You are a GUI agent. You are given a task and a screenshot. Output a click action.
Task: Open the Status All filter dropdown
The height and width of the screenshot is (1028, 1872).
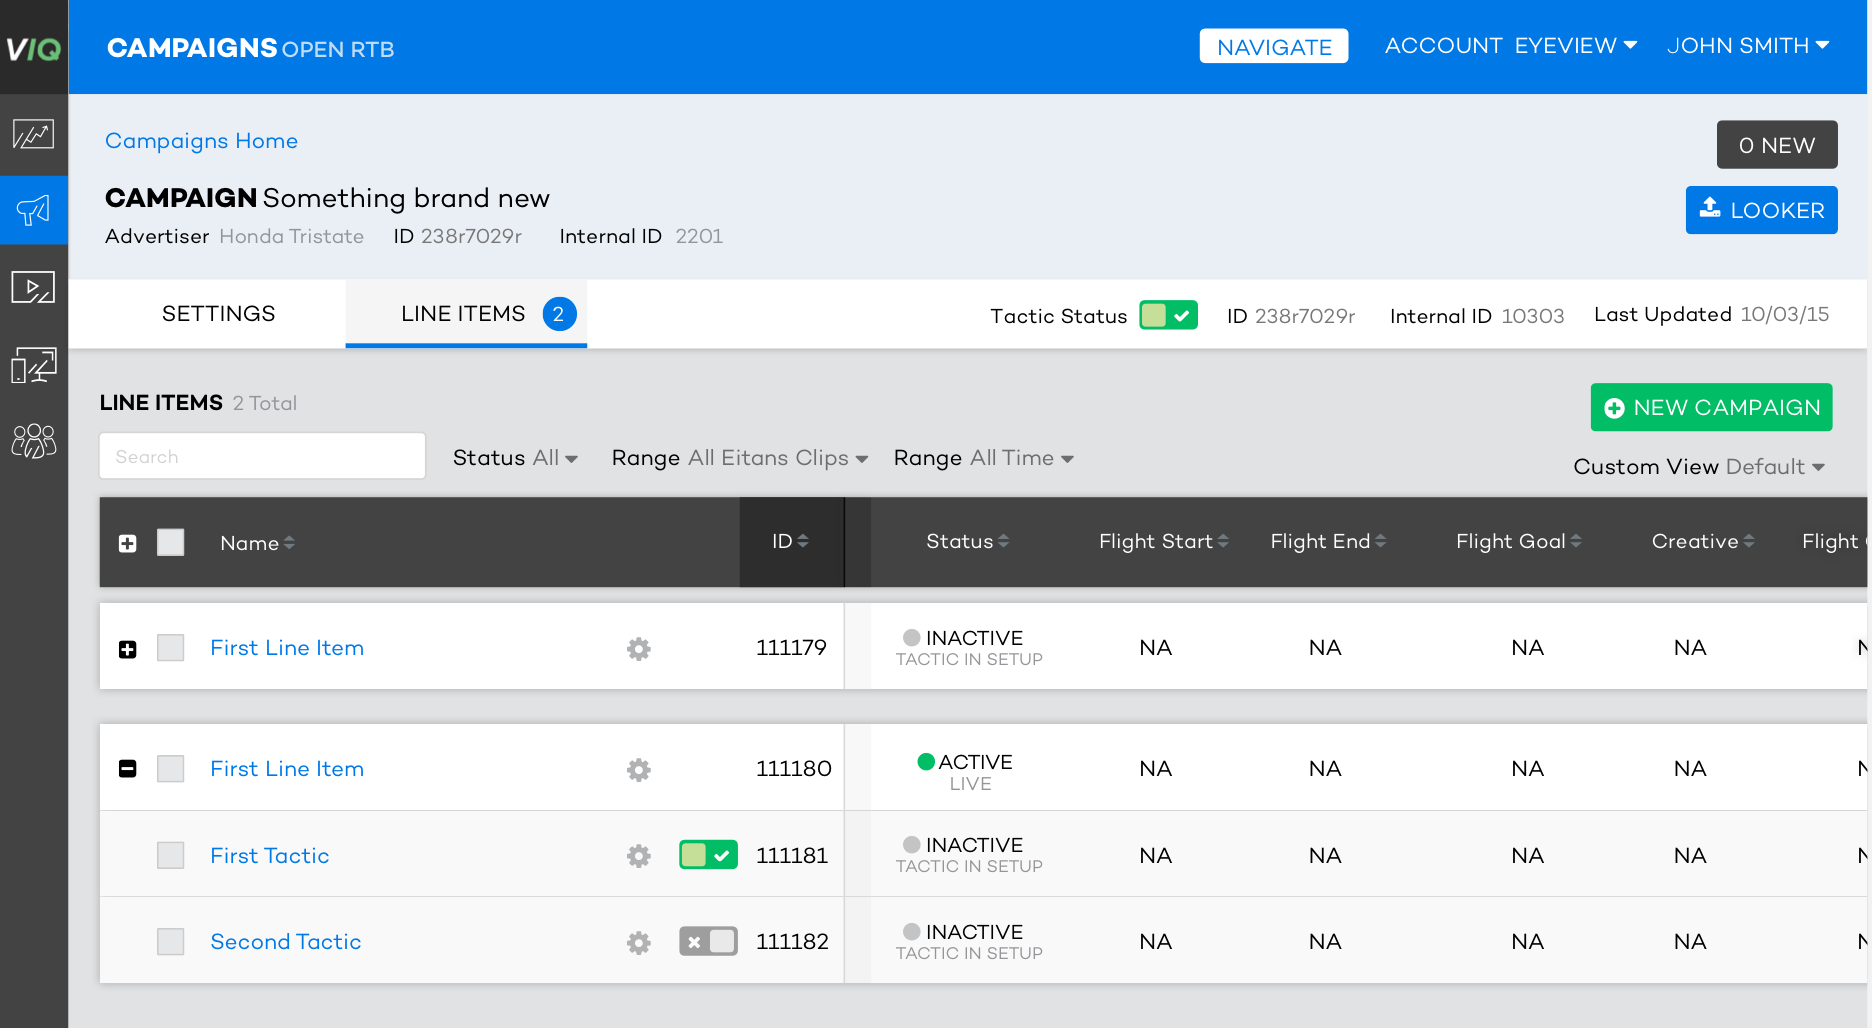tap(515, 458)
